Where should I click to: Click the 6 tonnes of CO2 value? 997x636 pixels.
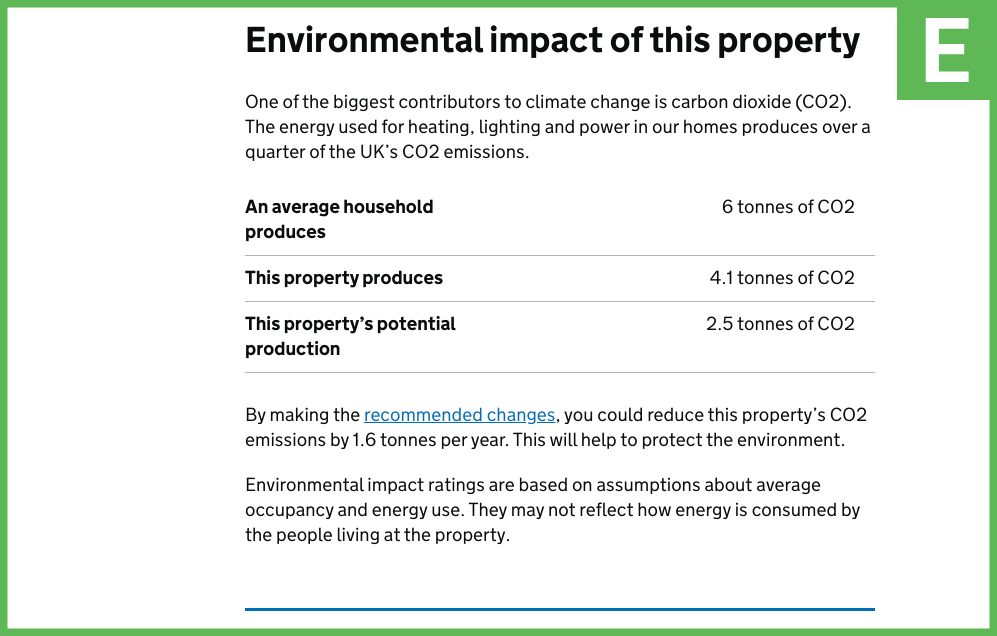pyautogui.click(x=788, y=207)
